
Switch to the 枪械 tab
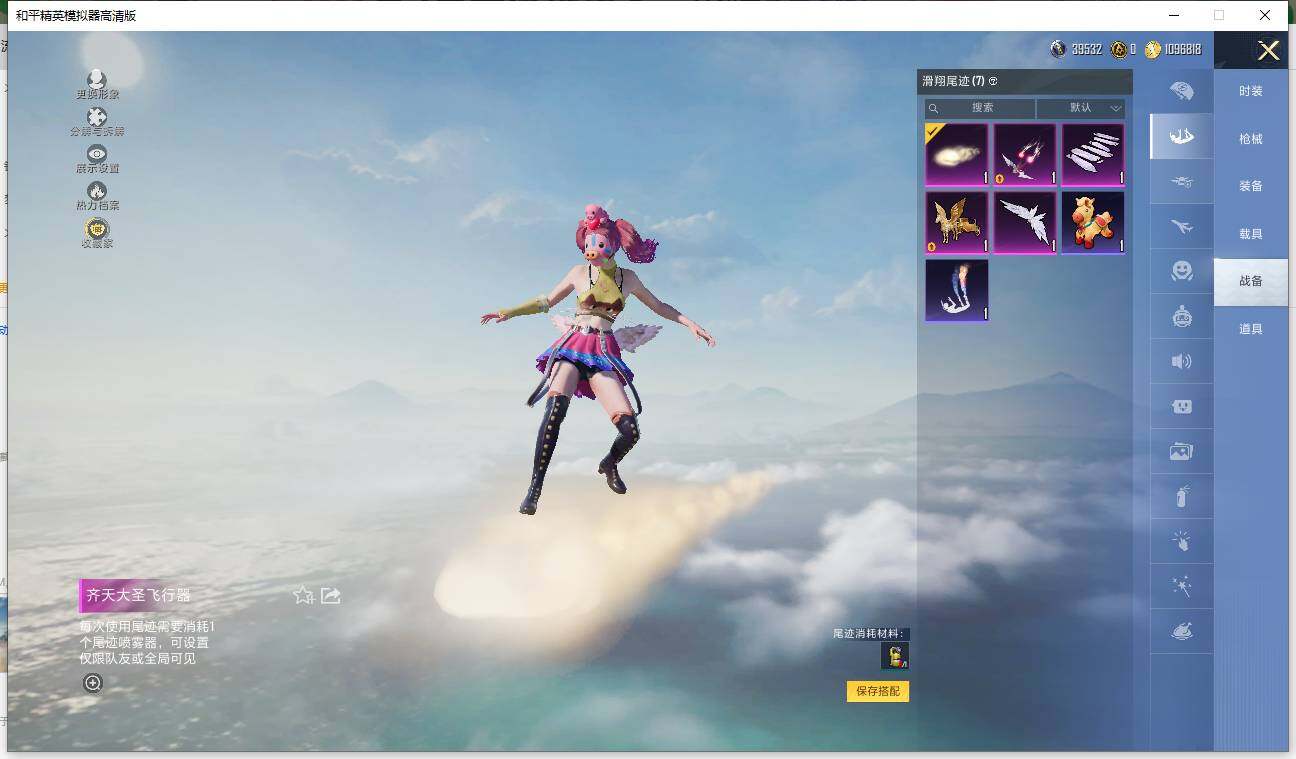click(1251, 139)
